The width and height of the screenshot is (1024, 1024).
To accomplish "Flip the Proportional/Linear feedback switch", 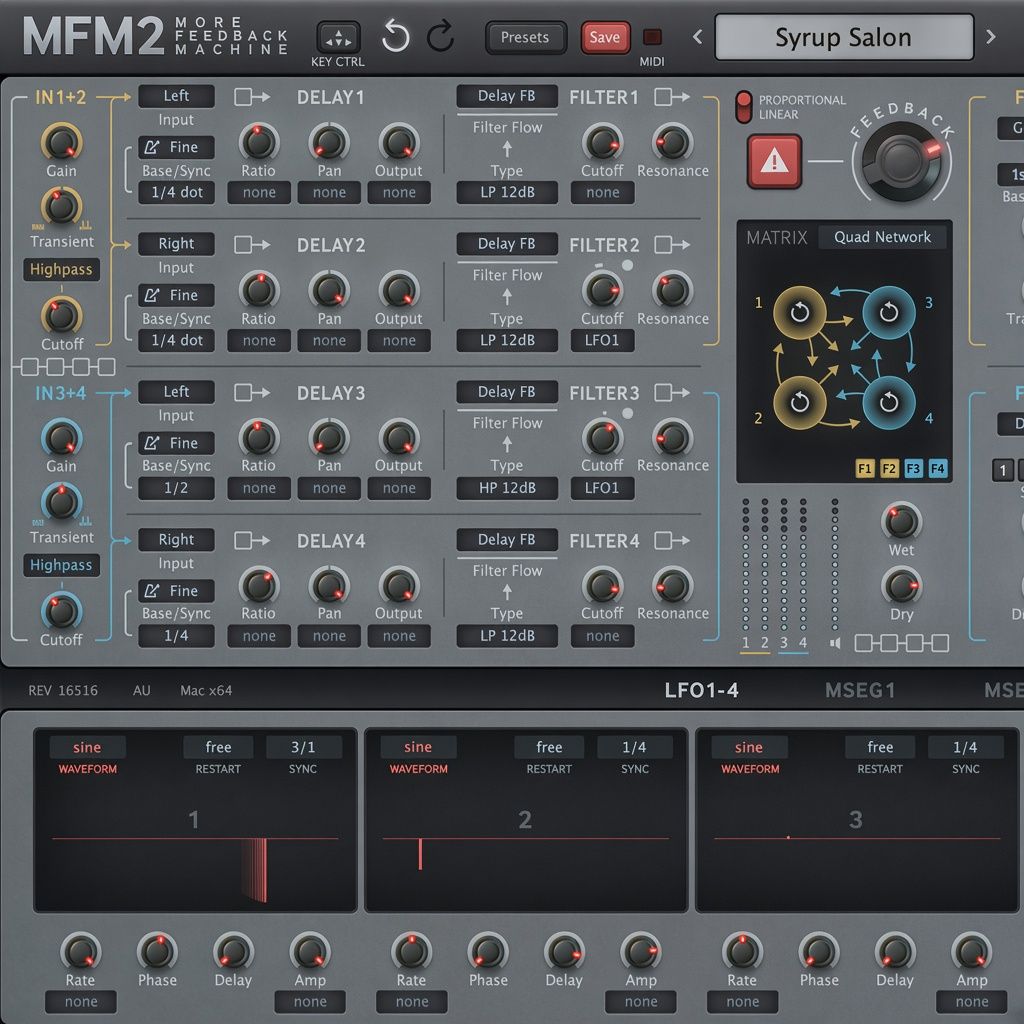I will [743, 107].
